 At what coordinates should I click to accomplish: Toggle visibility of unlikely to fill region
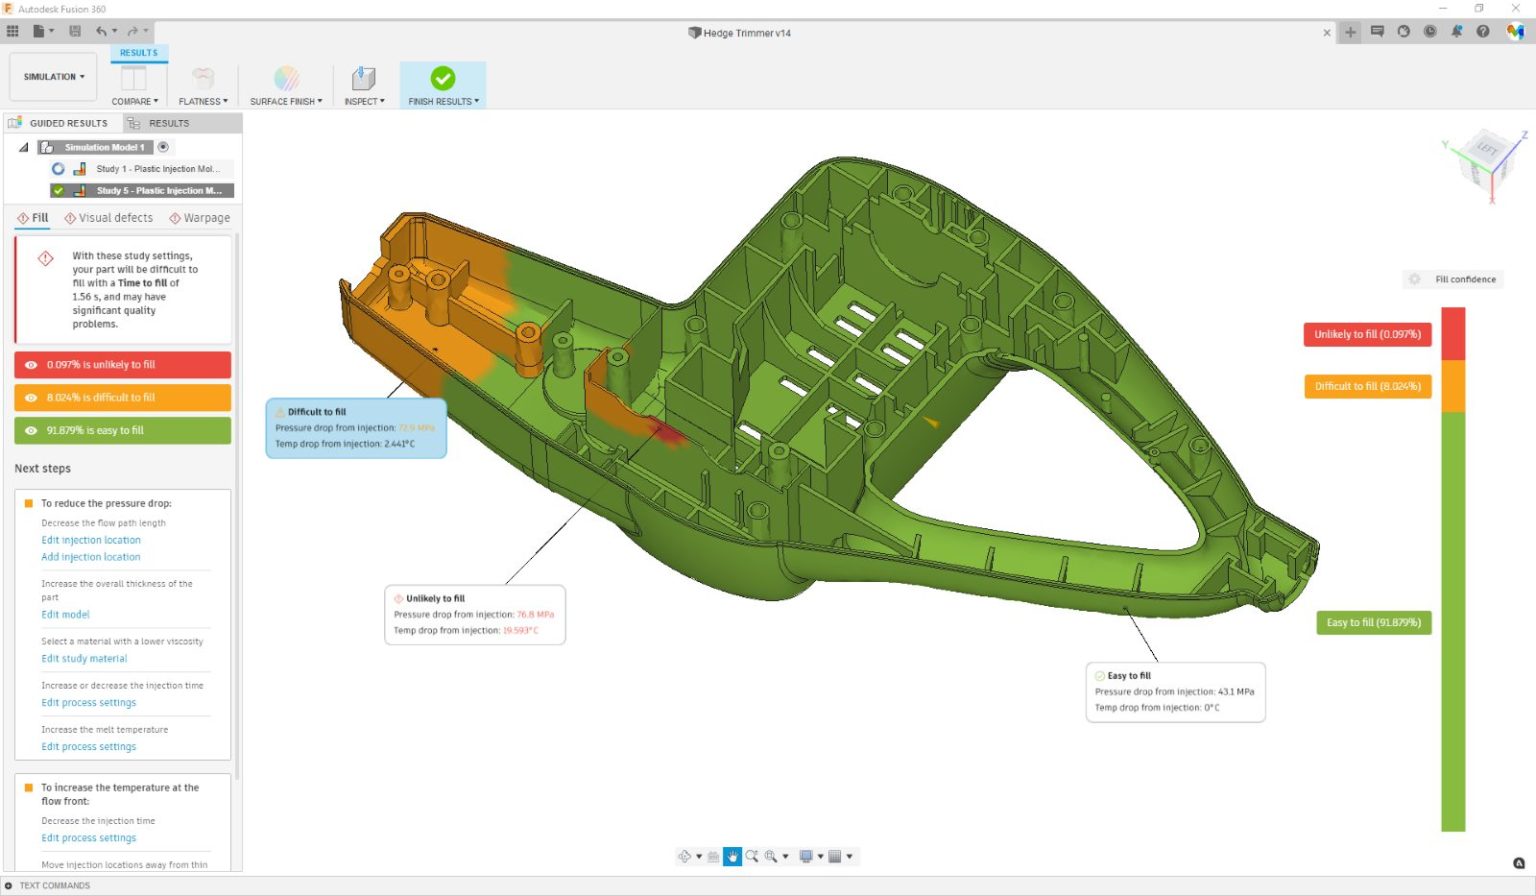(x=31, y=365)
